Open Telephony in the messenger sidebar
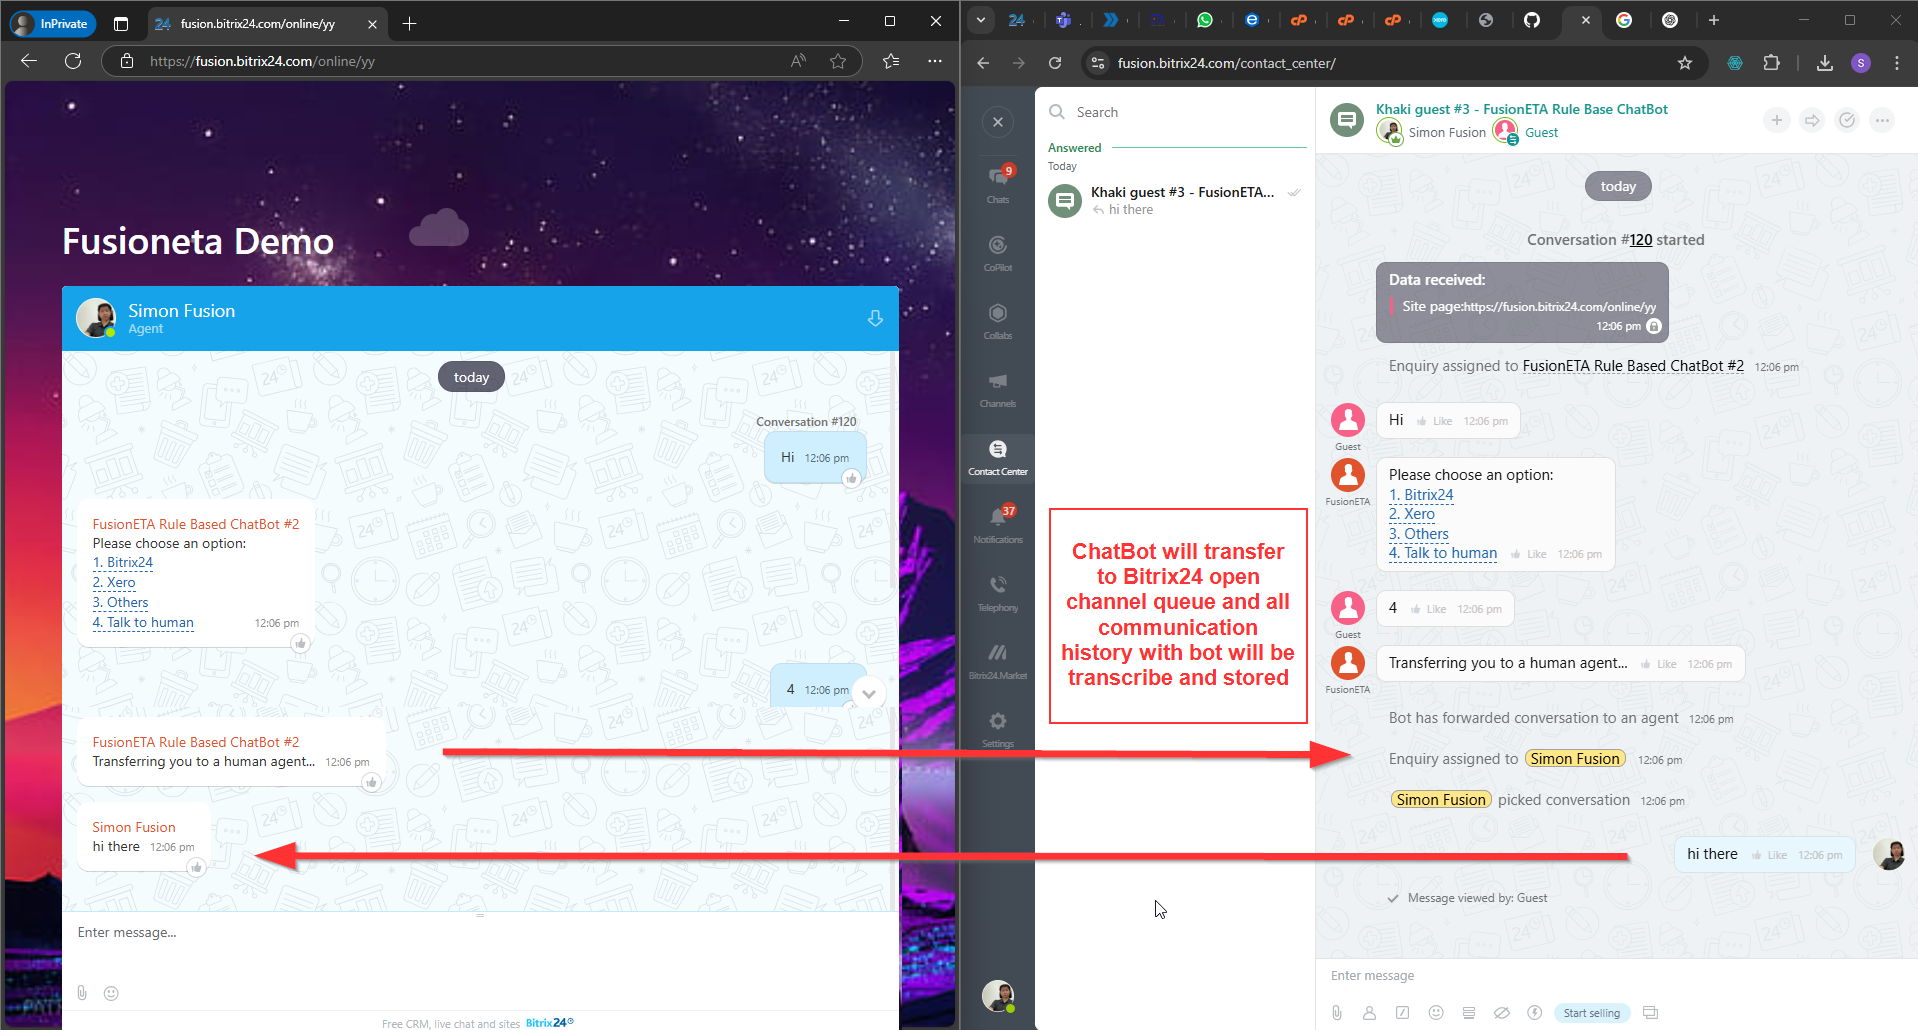Image resolution: width=1918 pixels, height=1030 pixels. [x=998, y=591]
